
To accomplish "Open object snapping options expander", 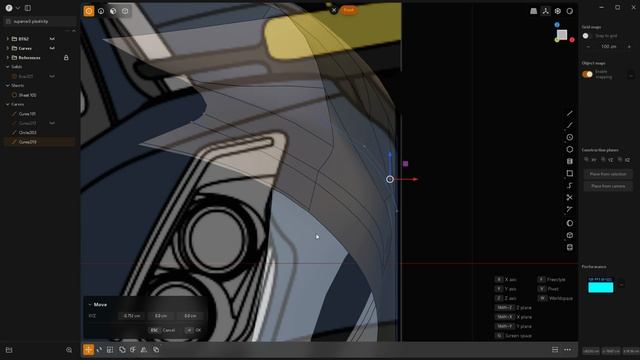I will [631, 76].
